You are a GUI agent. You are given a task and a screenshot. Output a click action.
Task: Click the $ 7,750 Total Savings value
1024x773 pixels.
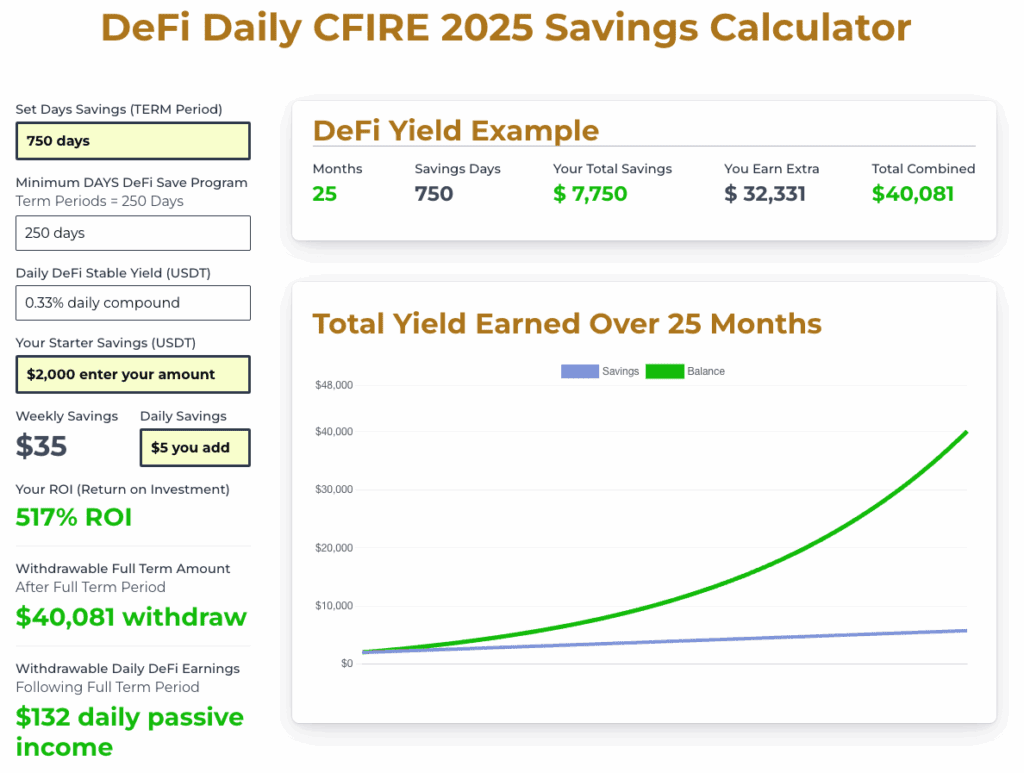pyautogui.click(x=590, y=194)
